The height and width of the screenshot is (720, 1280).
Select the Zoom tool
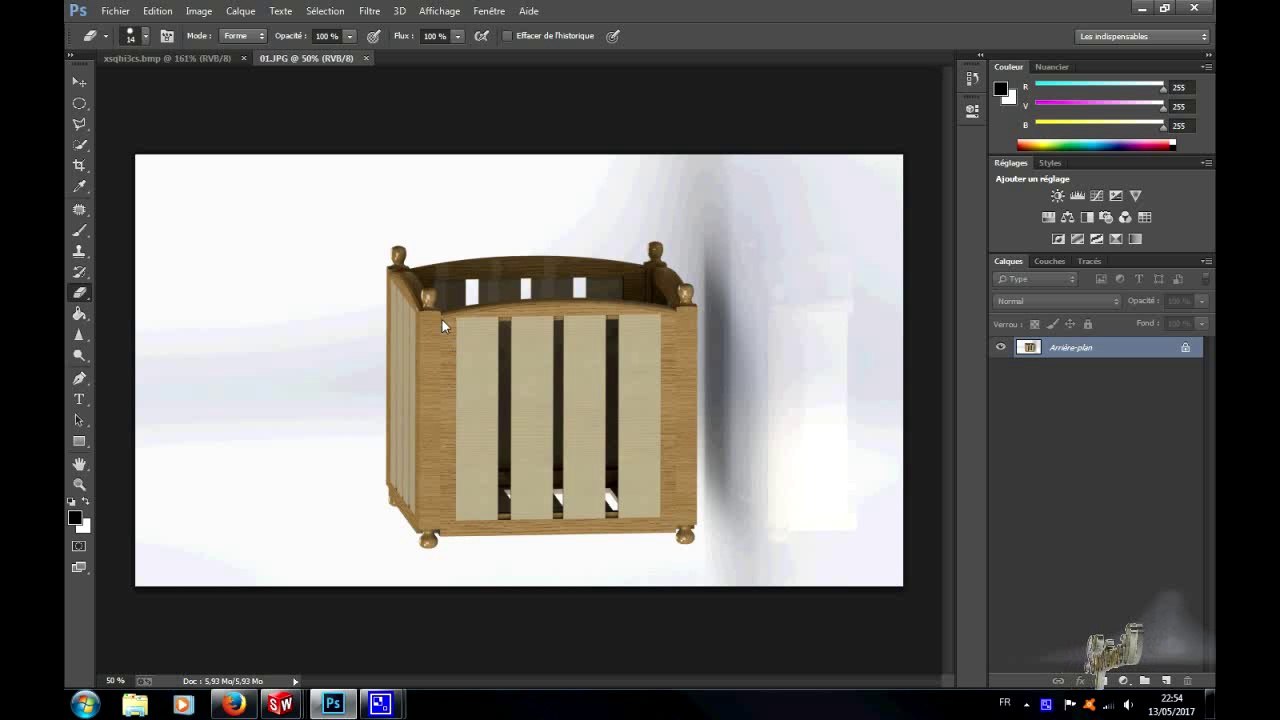pos(79,485)
